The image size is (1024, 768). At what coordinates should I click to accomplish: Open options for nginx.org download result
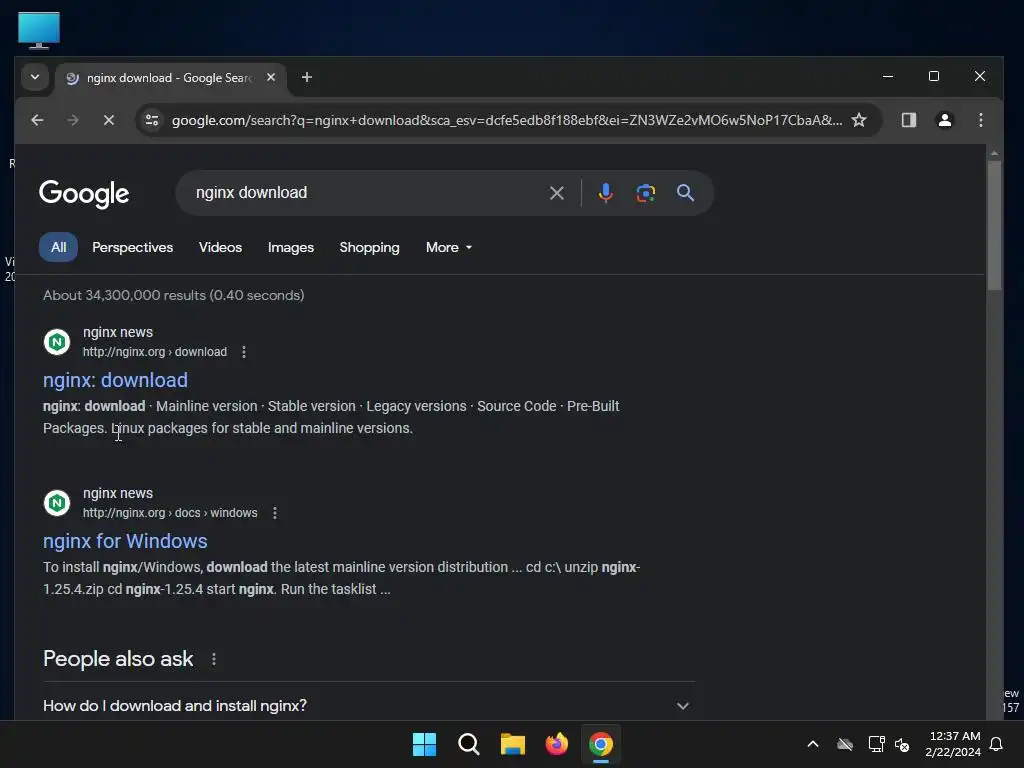click(x=244, y=352)
